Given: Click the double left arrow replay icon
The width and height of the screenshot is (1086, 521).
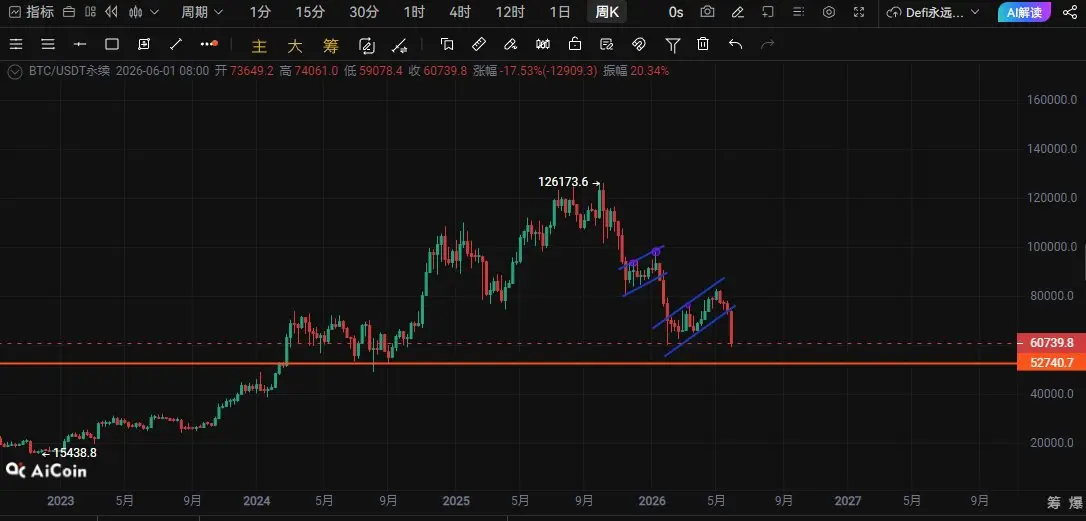Looking at the screenshot, I should pyautogui.click(x=112, y=12).
